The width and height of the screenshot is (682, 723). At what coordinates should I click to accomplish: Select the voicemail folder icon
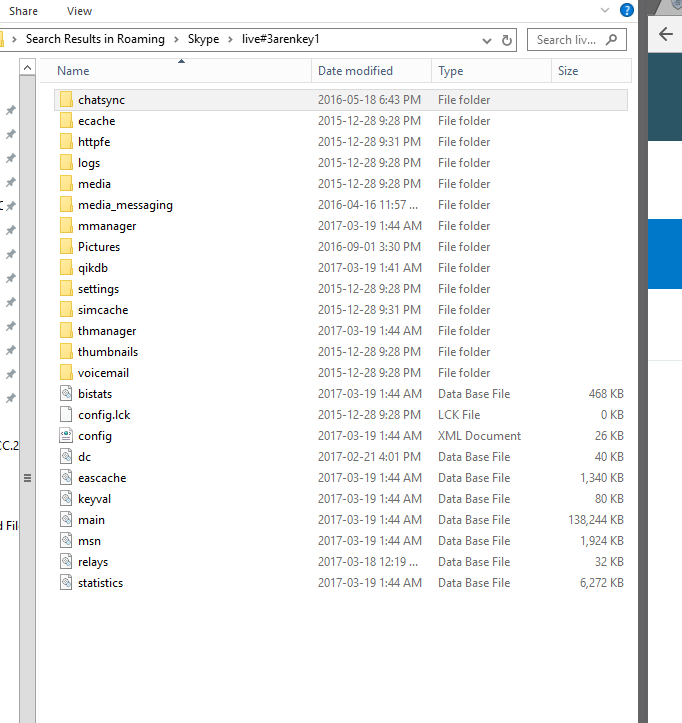(66, 373)
